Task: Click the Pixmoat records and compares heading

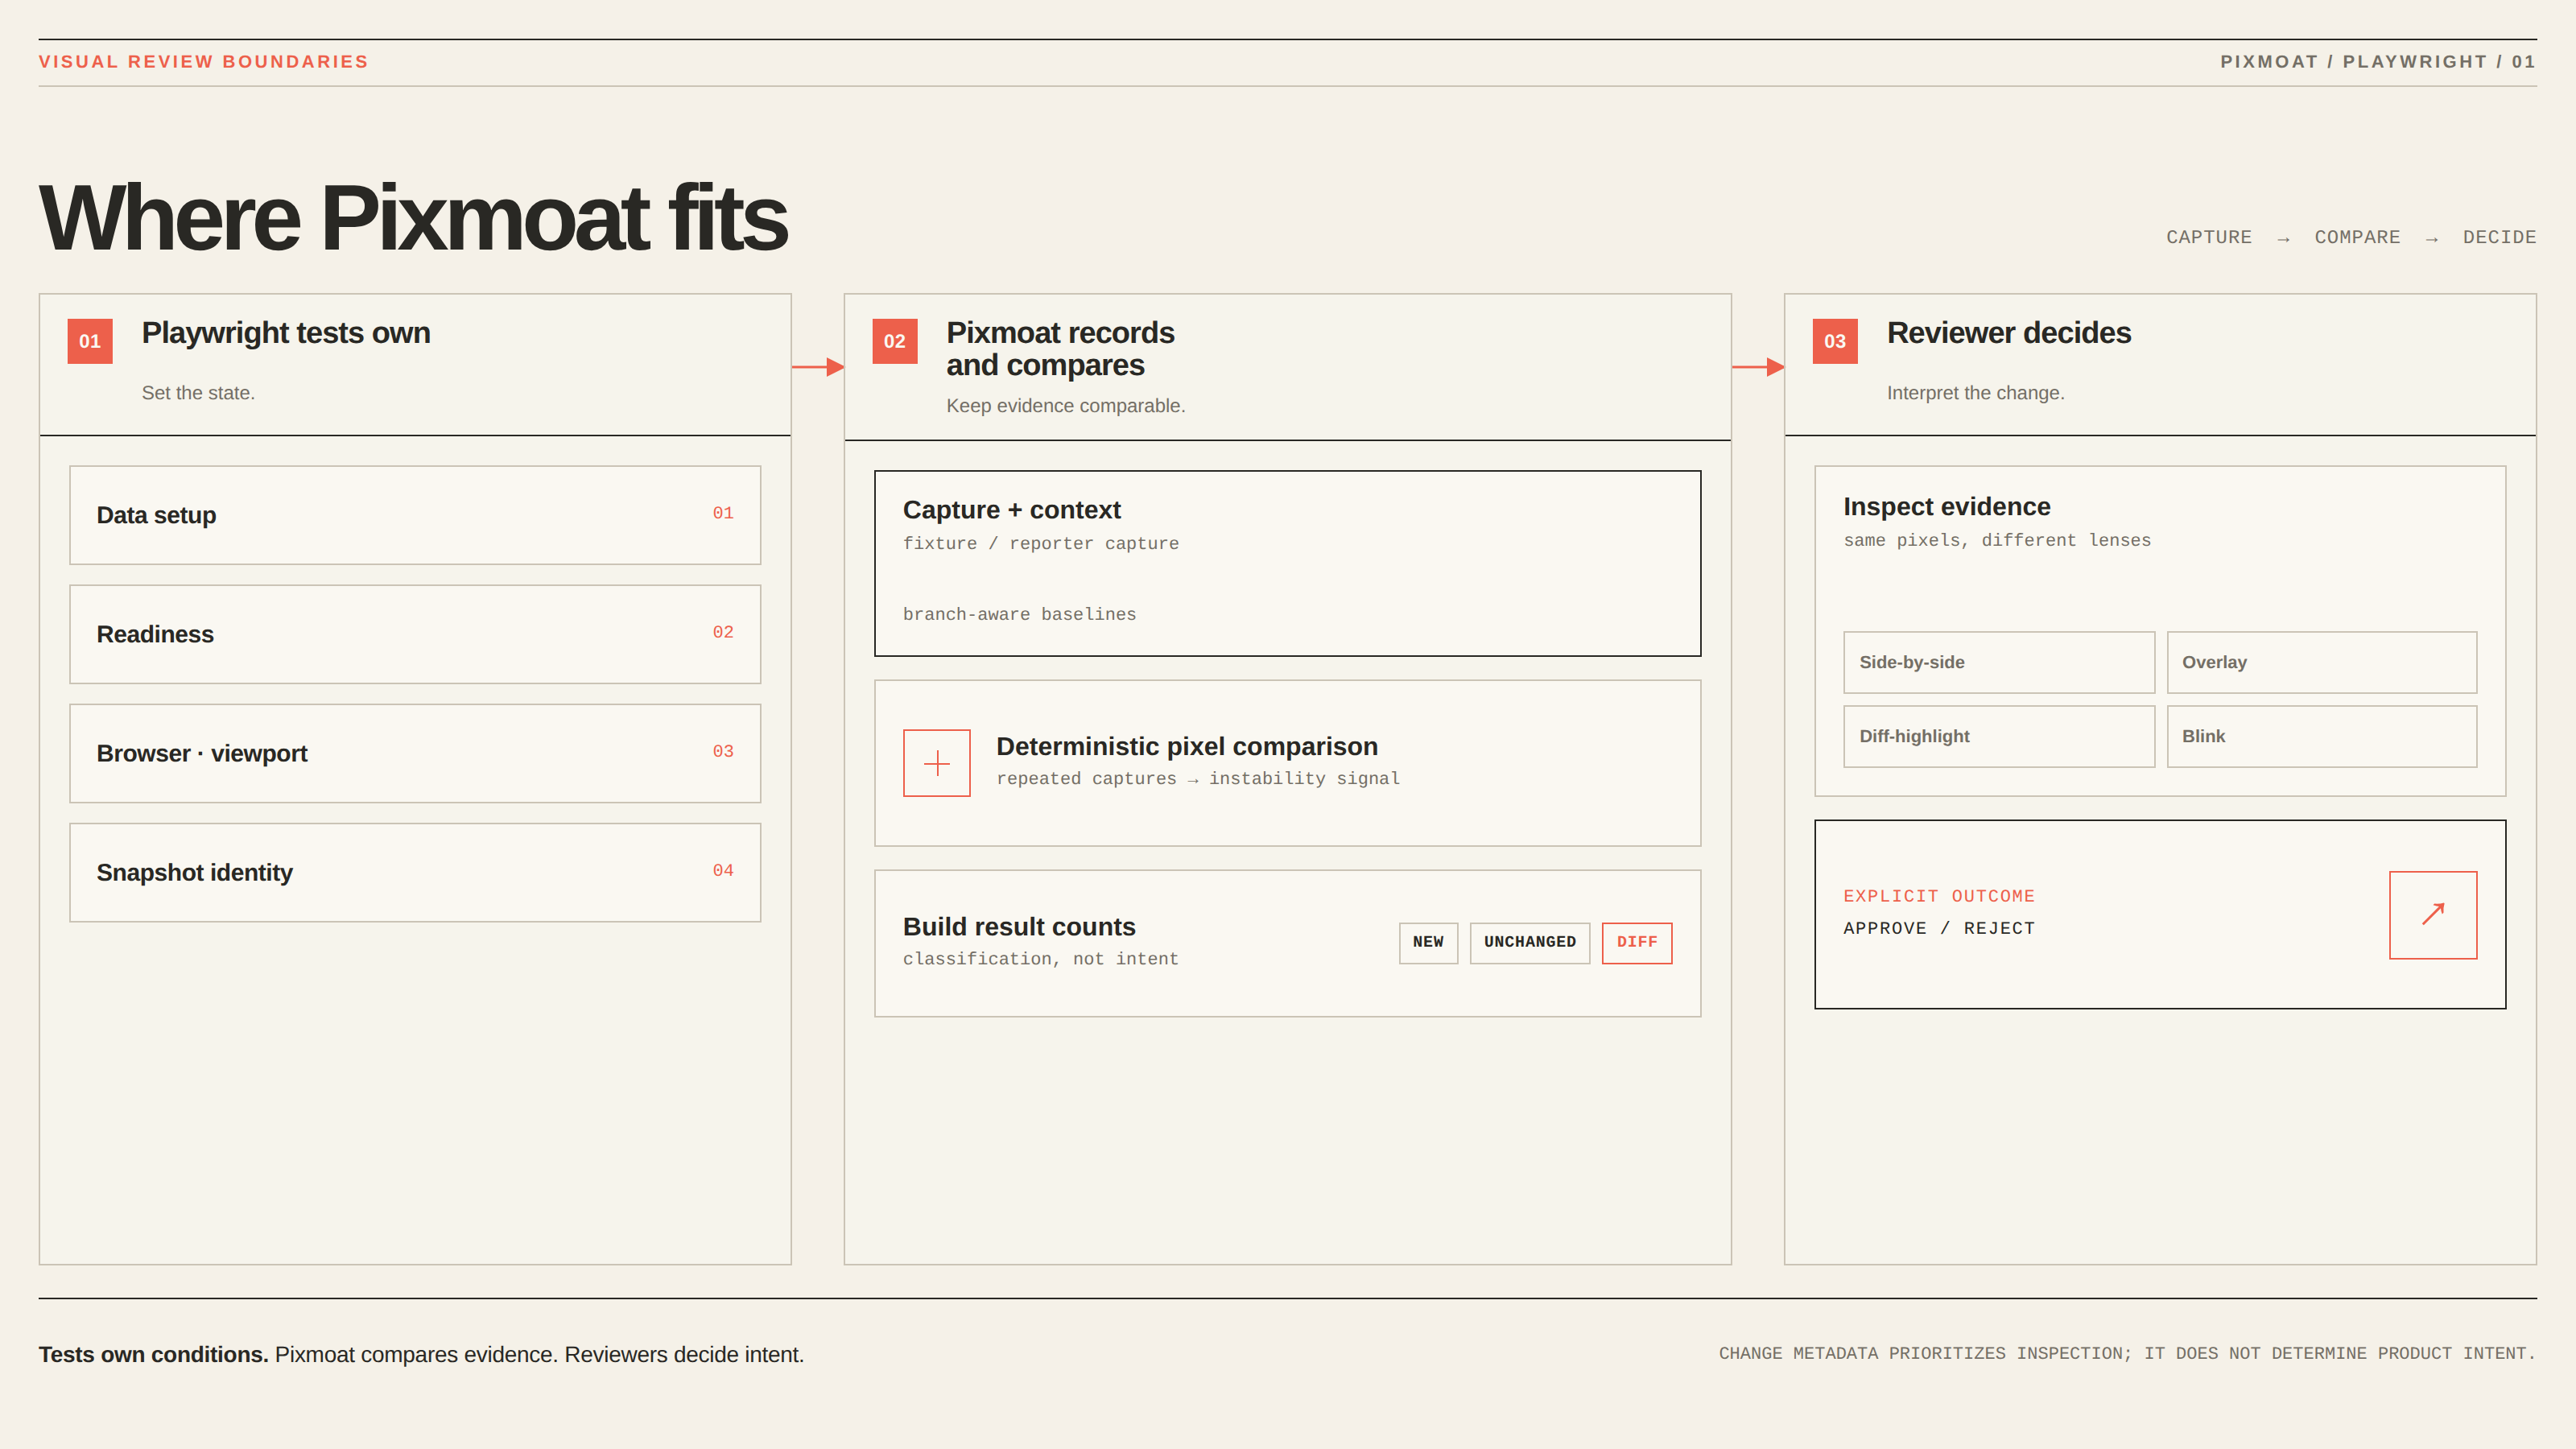Action: click(1060, 348)
